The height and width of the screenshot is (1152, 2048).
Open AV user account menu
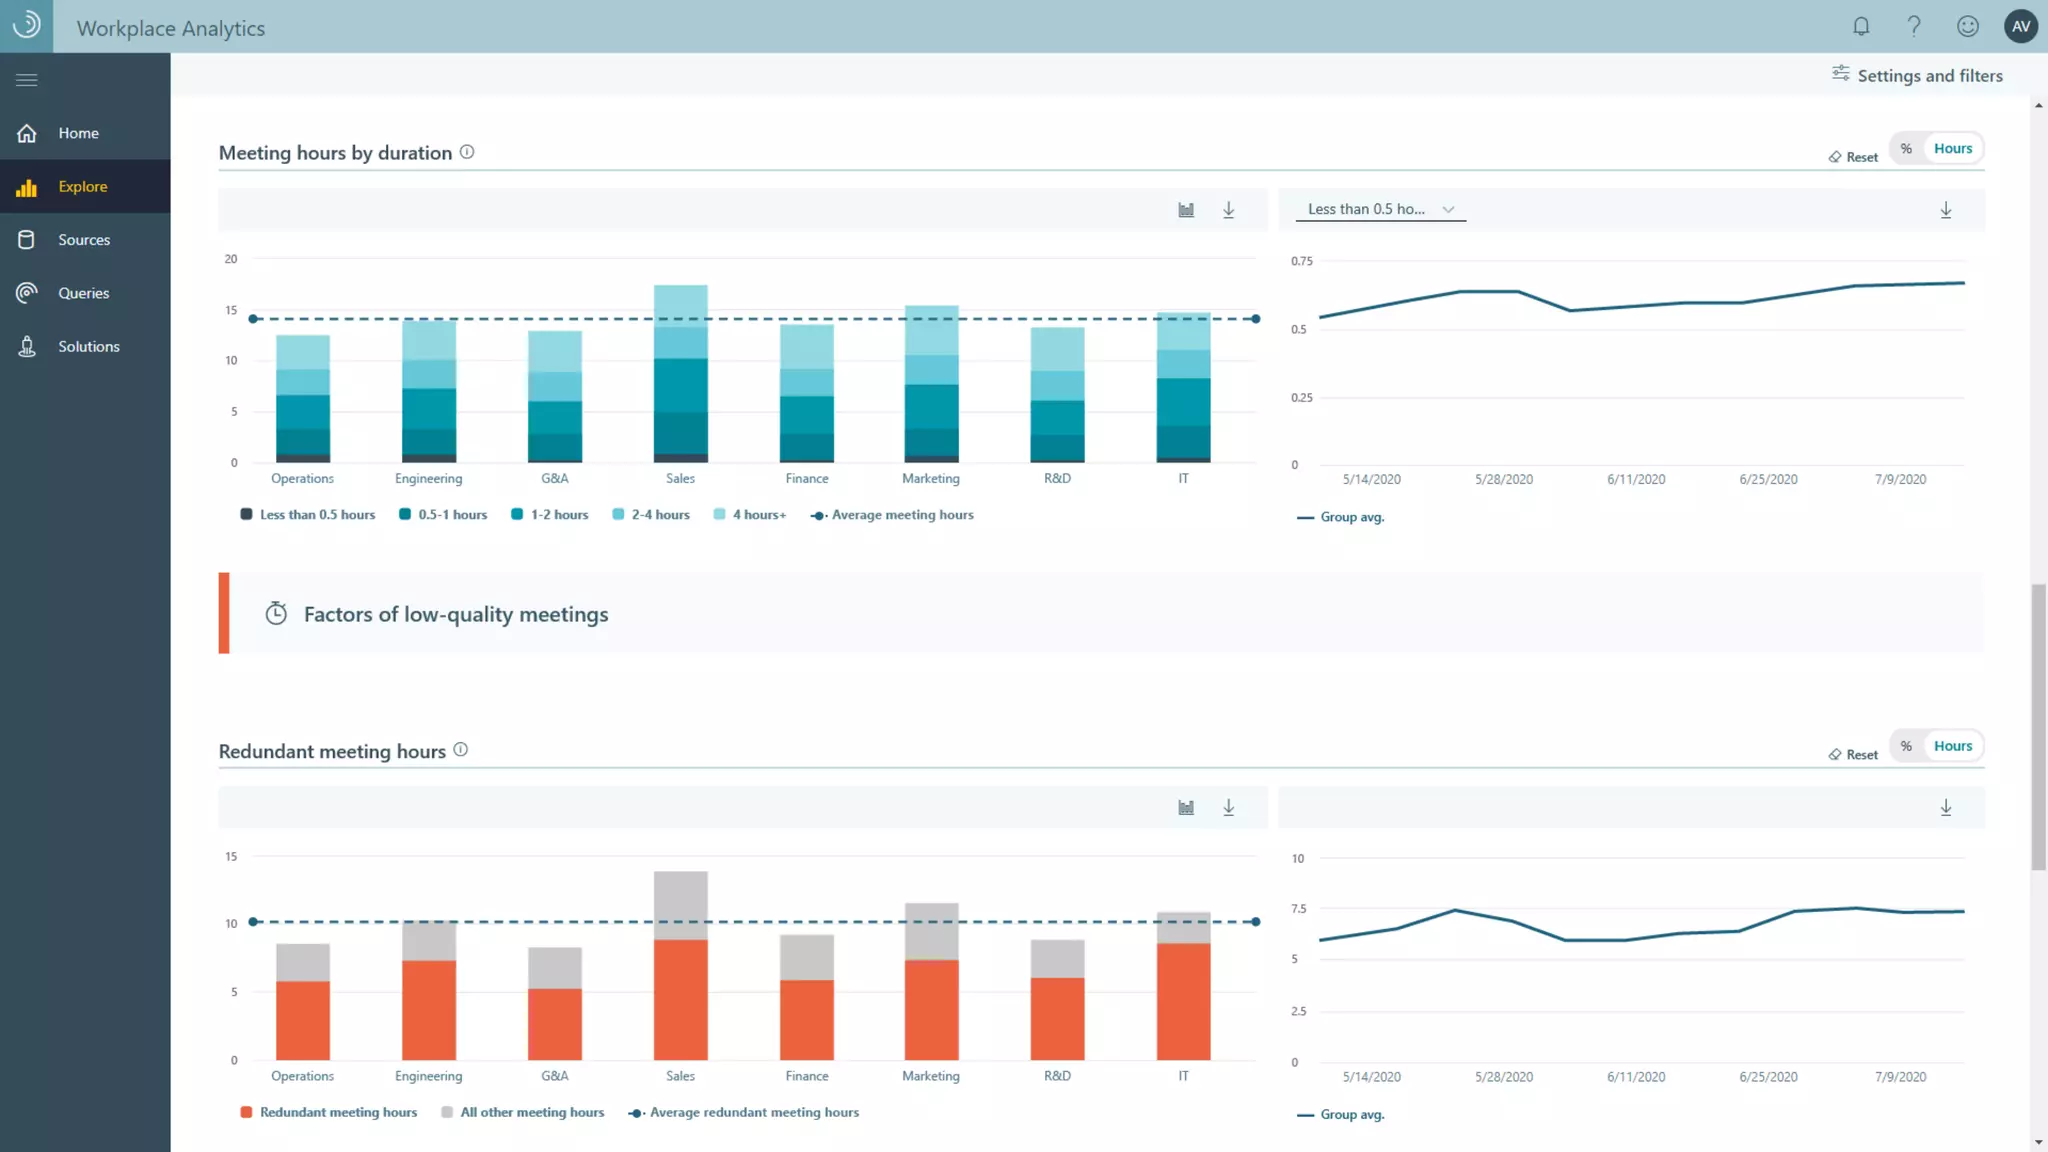[2021, 27]
